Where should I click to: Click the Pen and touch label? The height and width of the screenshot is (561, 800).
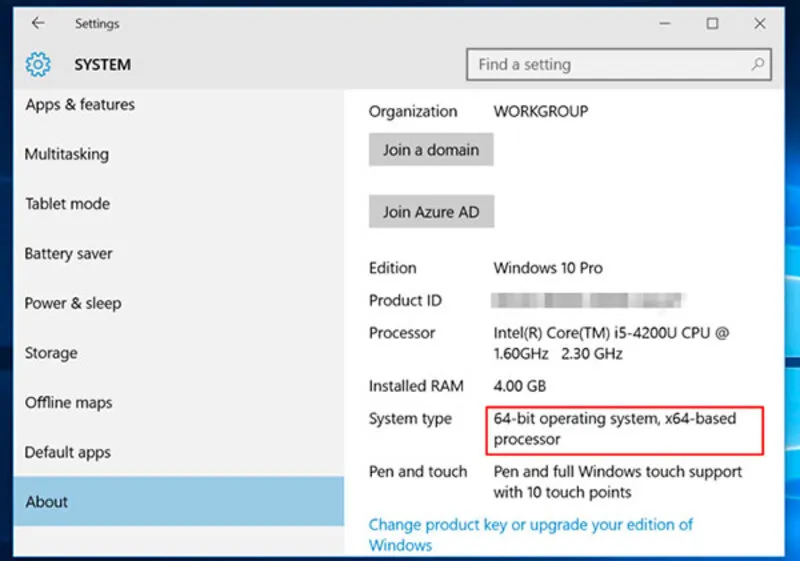point(418,472)
